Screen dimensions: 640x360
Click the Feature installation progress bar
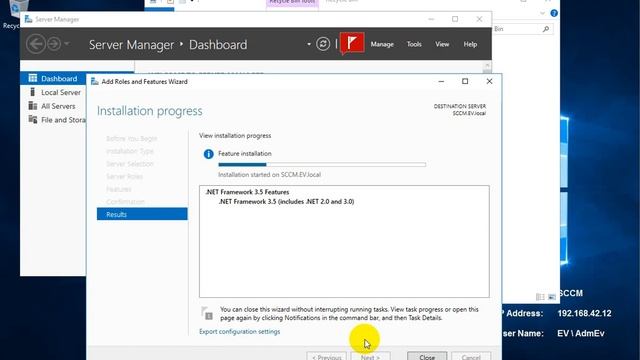click(322, 164)
